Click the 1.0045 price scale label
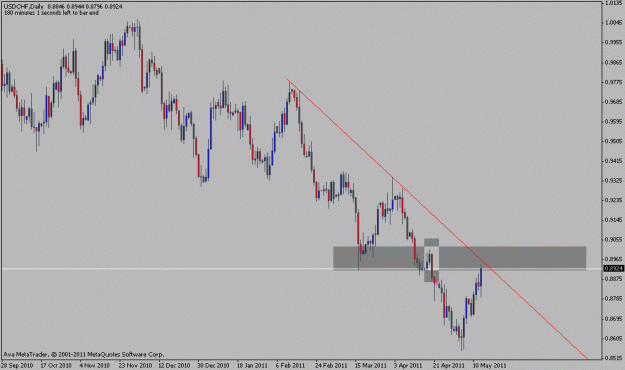 [614, 23]
